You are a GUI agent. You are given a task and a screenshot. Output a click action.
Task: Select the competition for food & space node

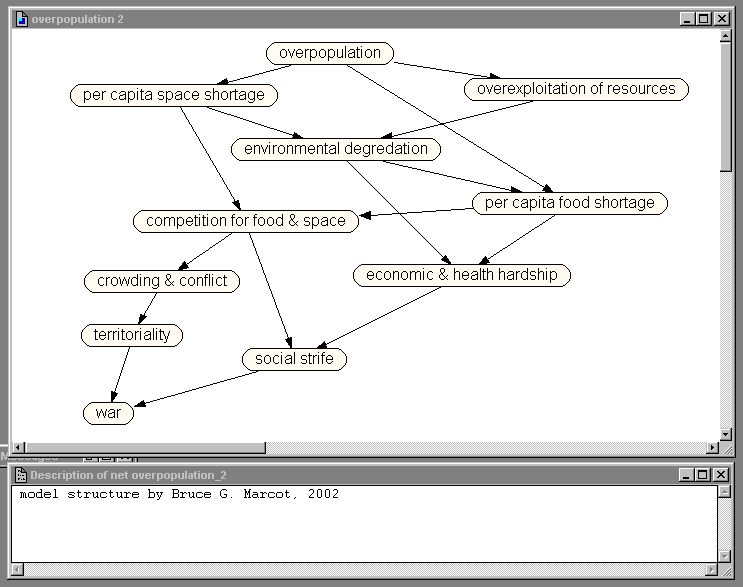tap(246, 221)
